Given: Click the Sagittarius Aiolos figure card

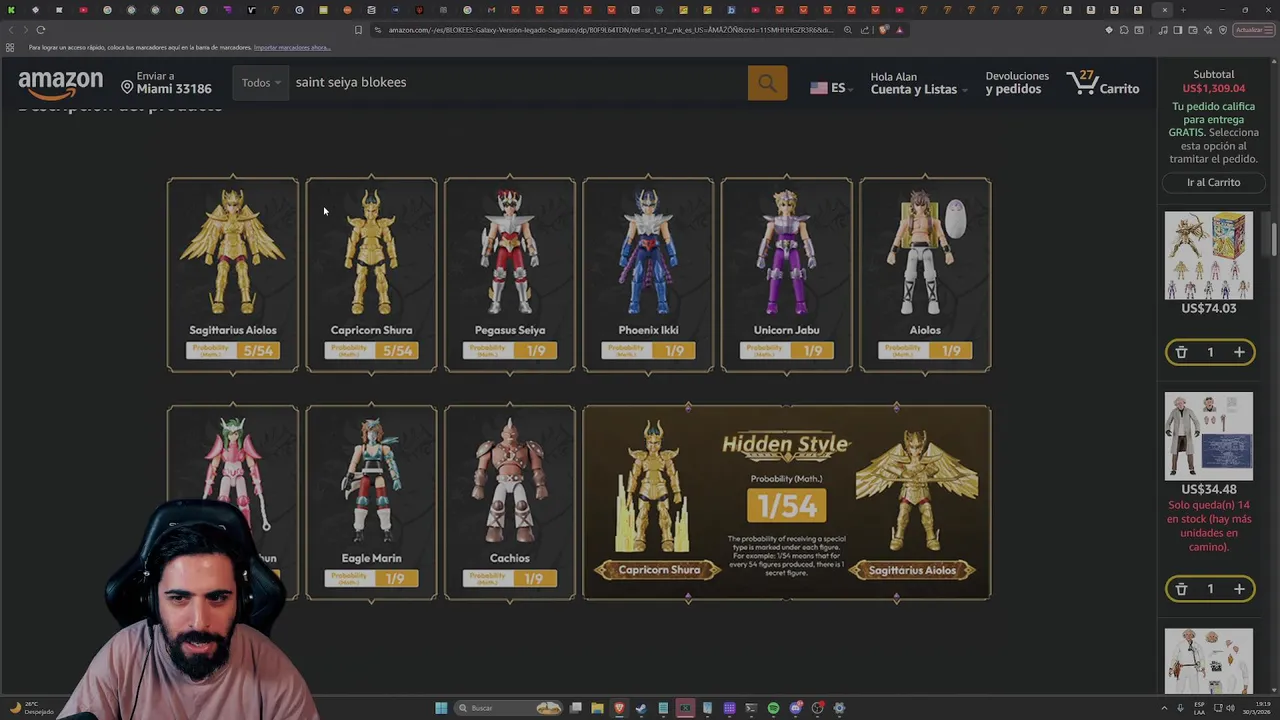Looking at the screenshot, I should 232,275.
